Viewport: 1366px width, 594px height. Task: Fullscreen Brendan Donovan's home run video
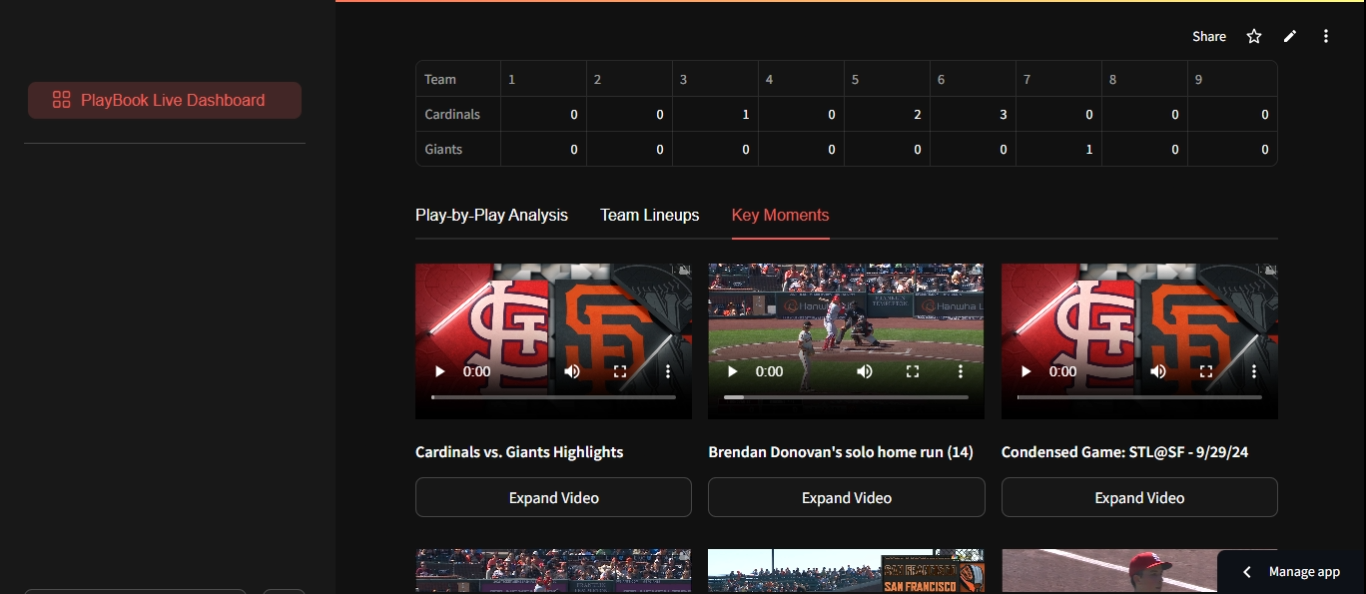913,371
